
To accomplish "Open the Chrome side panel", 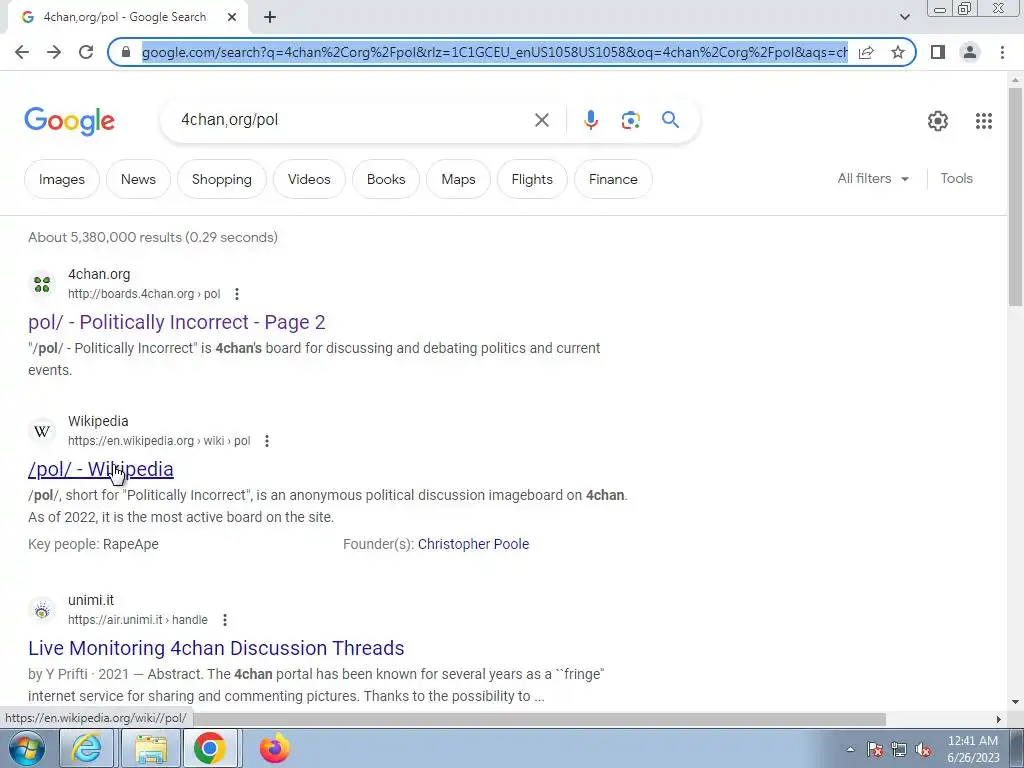I will coord(938,52).
